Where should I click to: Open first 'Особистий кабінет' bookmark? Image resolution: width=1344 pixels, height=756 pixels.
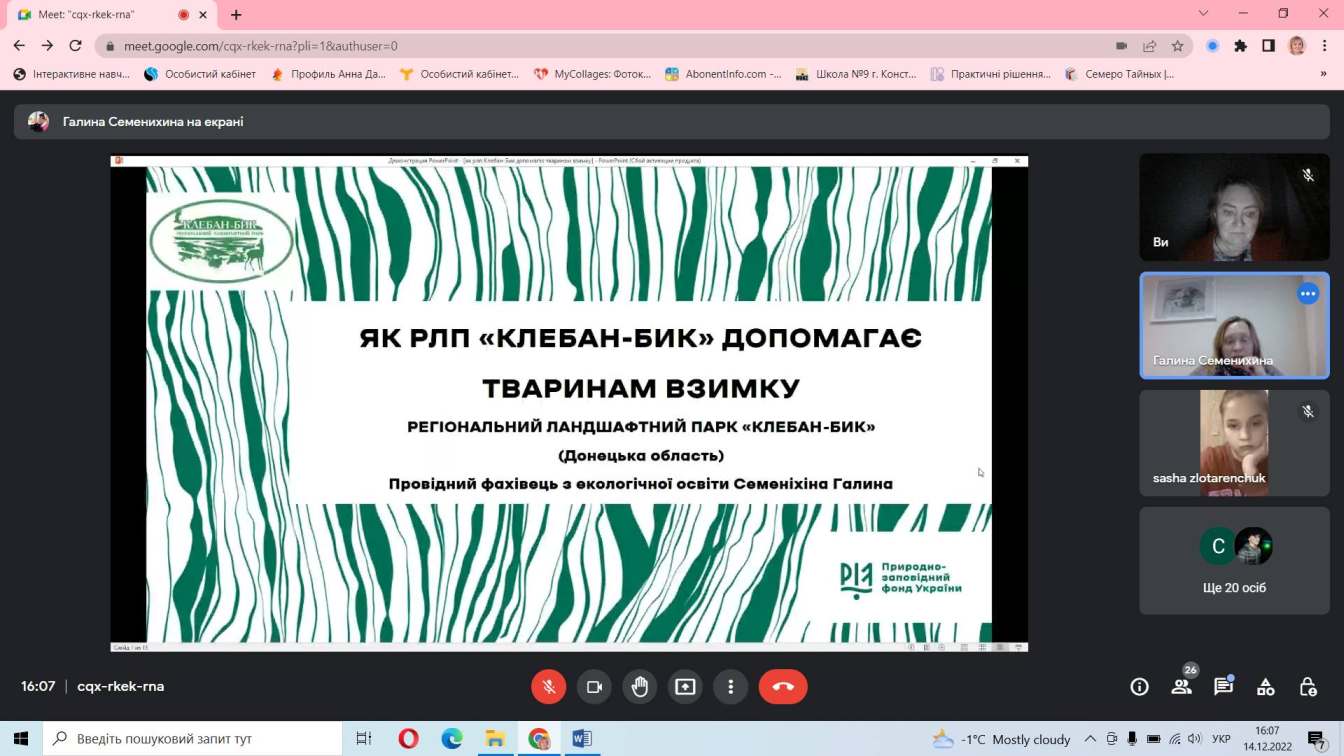pyautogui.click(x=200, y=74)
